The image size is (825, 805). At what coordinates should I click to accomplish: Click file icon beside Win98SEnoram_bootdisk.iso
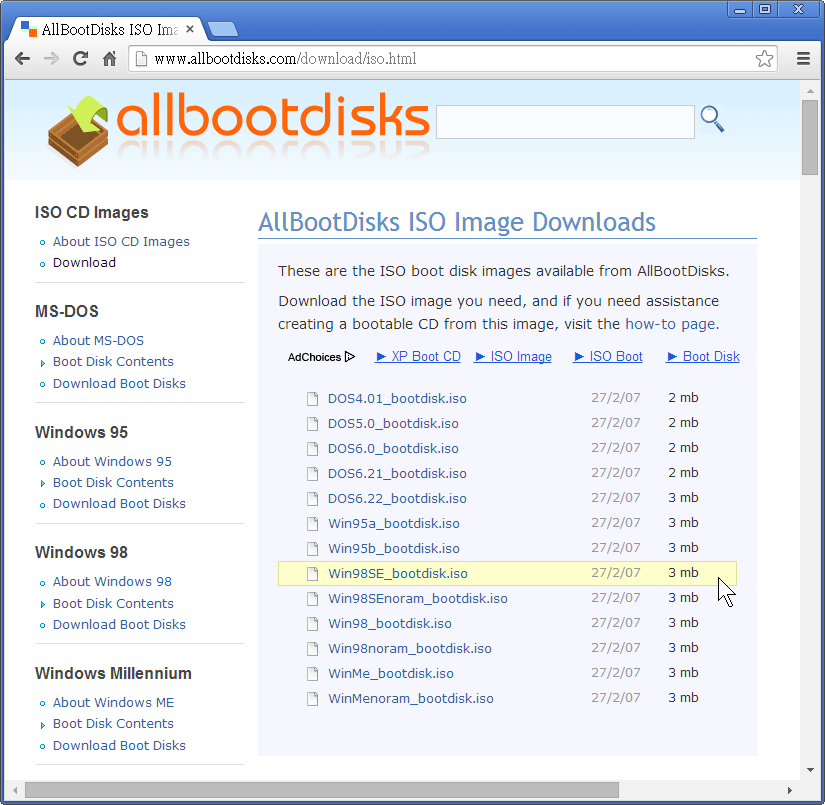pyautogui.click(x=313, y=599)
